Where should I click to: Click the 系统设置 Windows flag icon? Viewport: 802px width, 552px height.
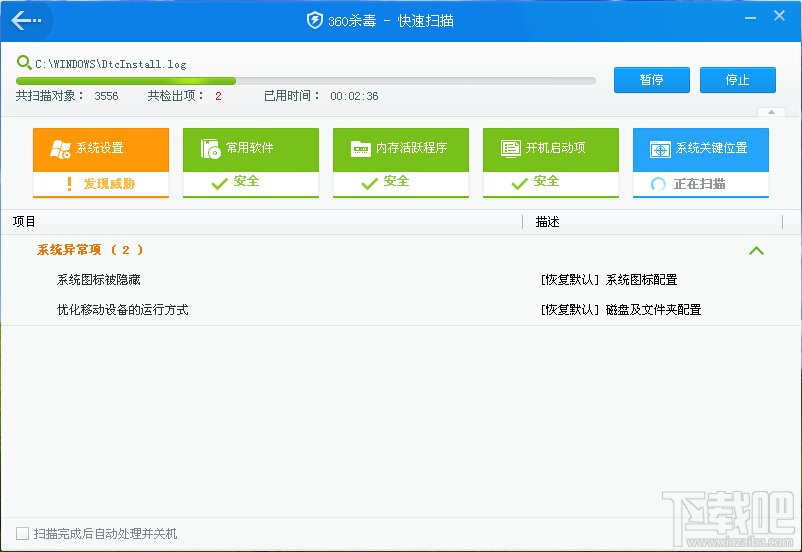60,148
